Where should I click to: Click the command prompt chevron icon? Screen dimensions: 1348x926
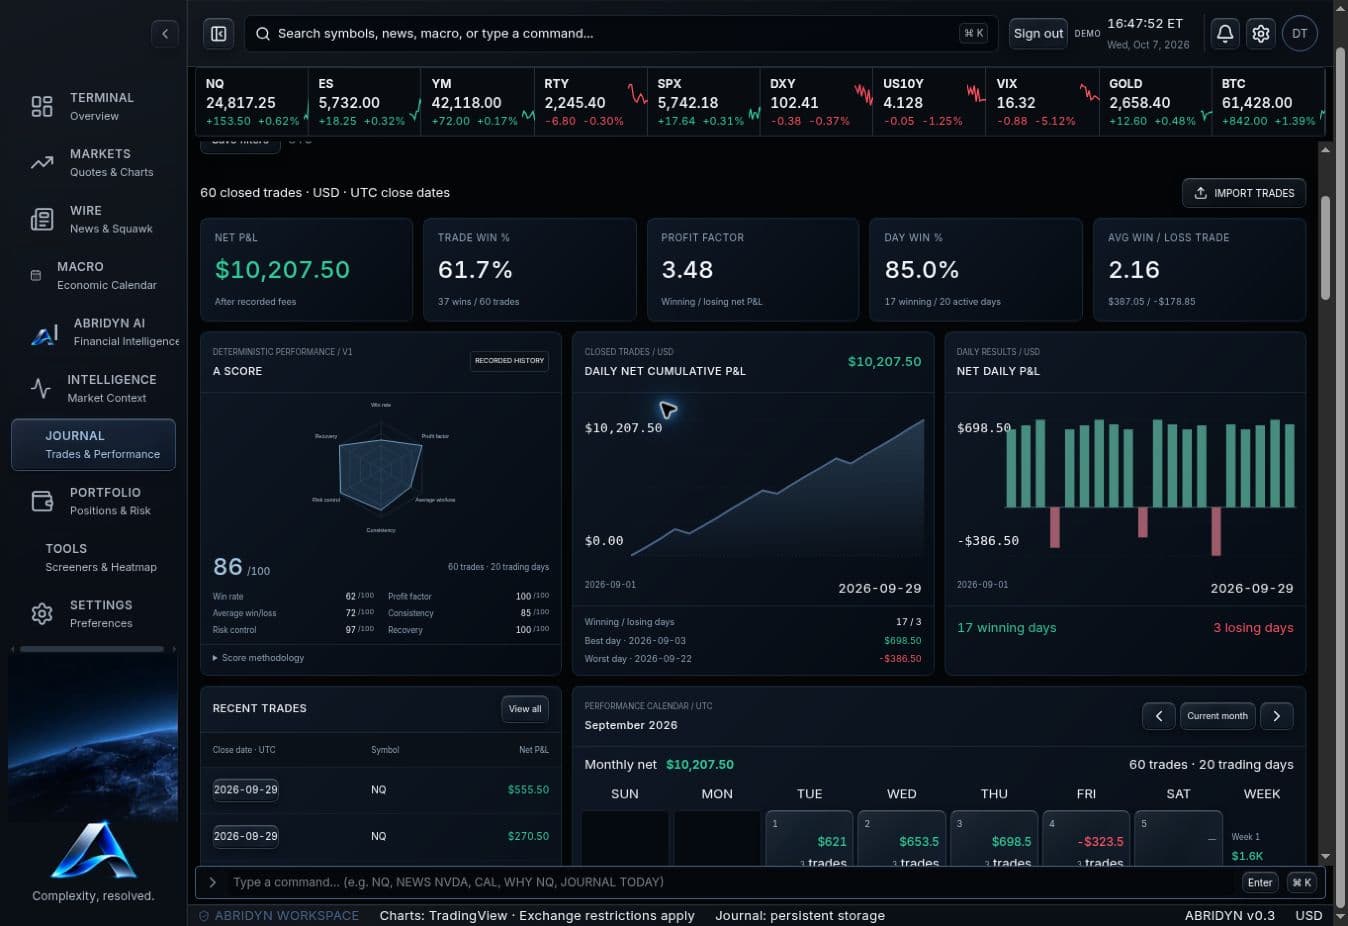[x=212, y=882]
